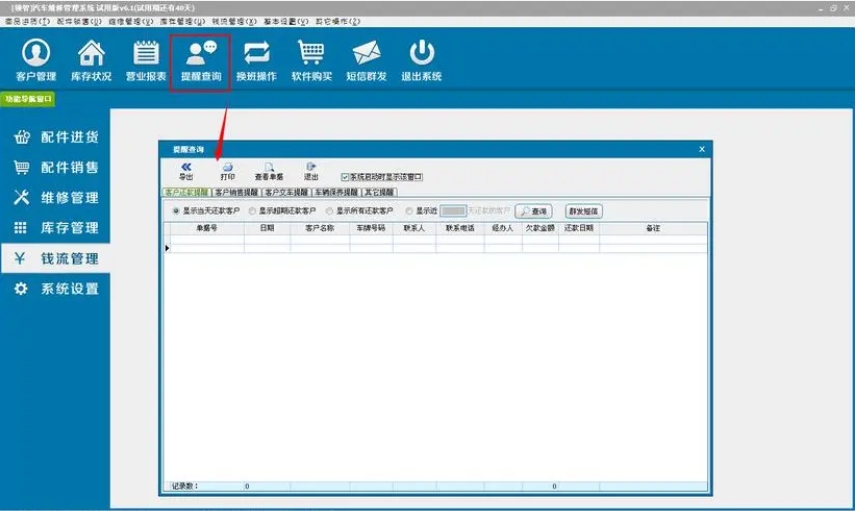
Task: Open the 库存管理(W) menu
Action: (x=182, y=21)
